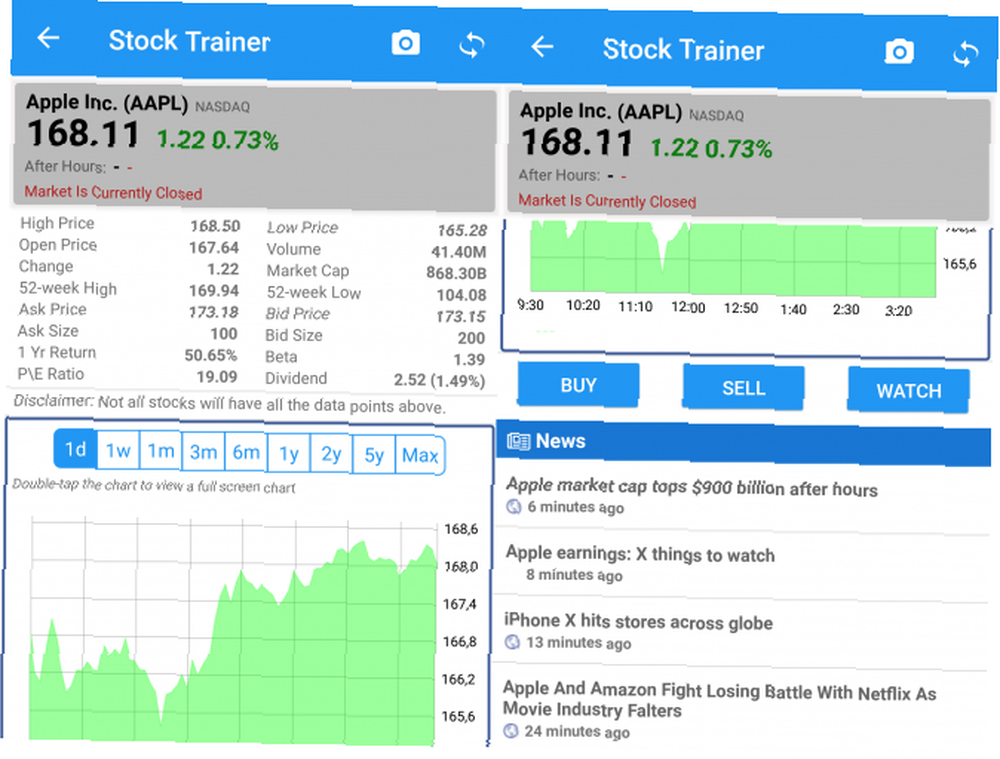
Task: Click the Apple Inc. (AAPL) title on left screen
Action: pyautogui.click(x=107, y=103)
